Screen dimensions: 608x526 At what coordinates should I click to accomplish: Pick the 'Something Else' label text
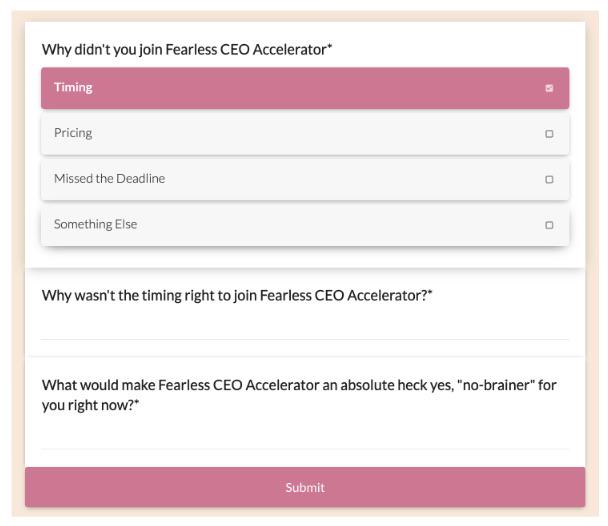[95, 224]
